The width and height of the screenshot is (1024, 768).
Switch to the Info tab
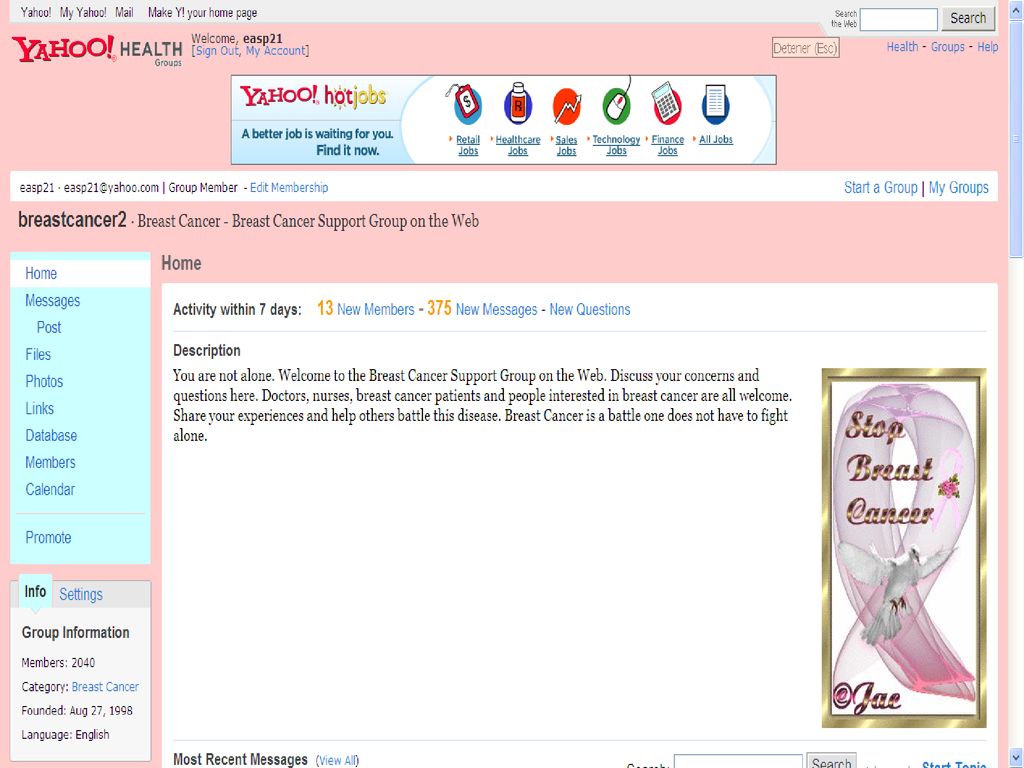click(35, 592)
